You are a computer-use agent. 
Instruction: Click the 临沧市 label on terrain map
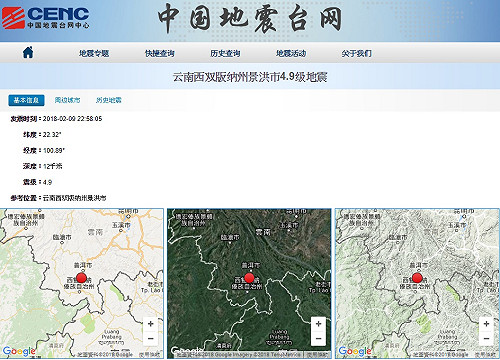398,237
